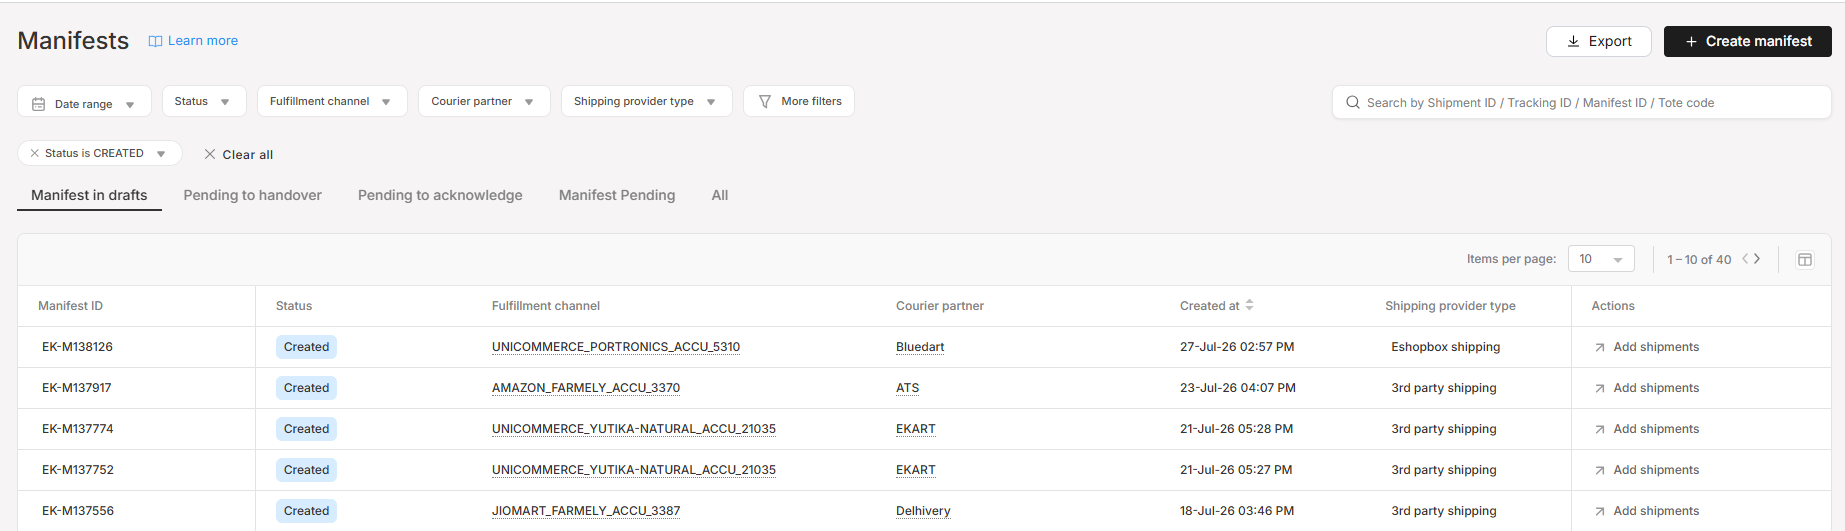Click the 1 – 10 of 40 counter
This screenshot has height=531, width=1845.
(x=1699, y=259)
